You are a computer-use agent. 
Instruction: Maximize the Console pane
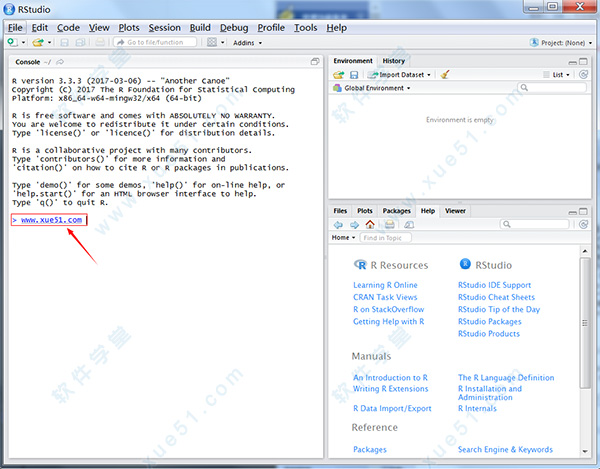[315, 62]
